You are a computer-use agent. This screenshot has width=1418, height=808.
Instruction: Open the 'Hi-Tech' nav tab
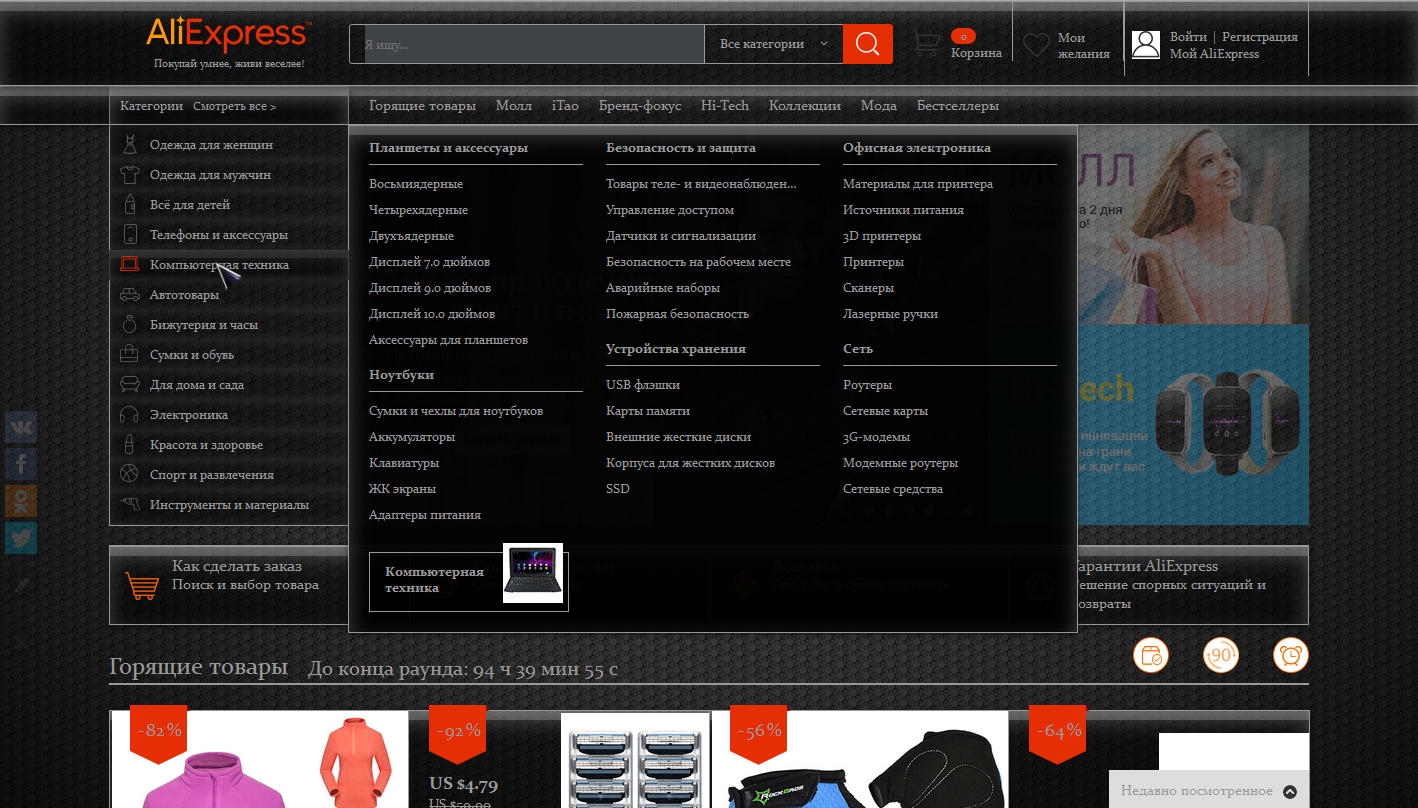pos(725,106)
